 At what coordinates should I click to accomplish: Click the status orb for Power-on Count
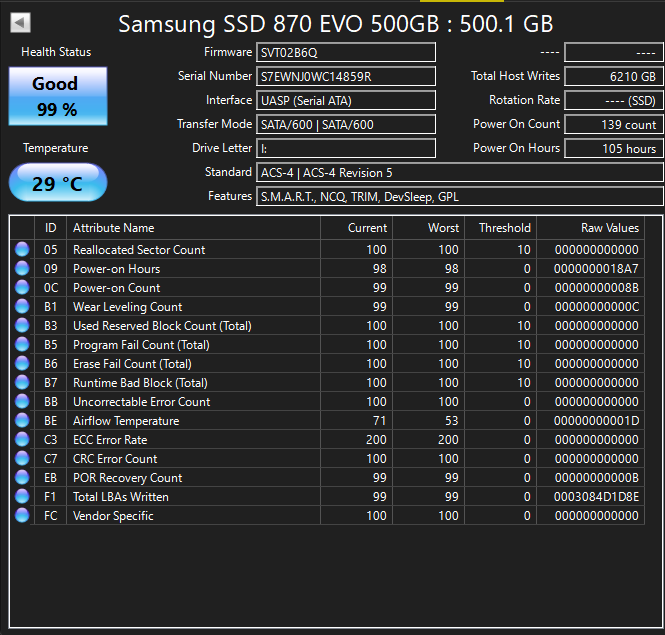tap(22, 288)
